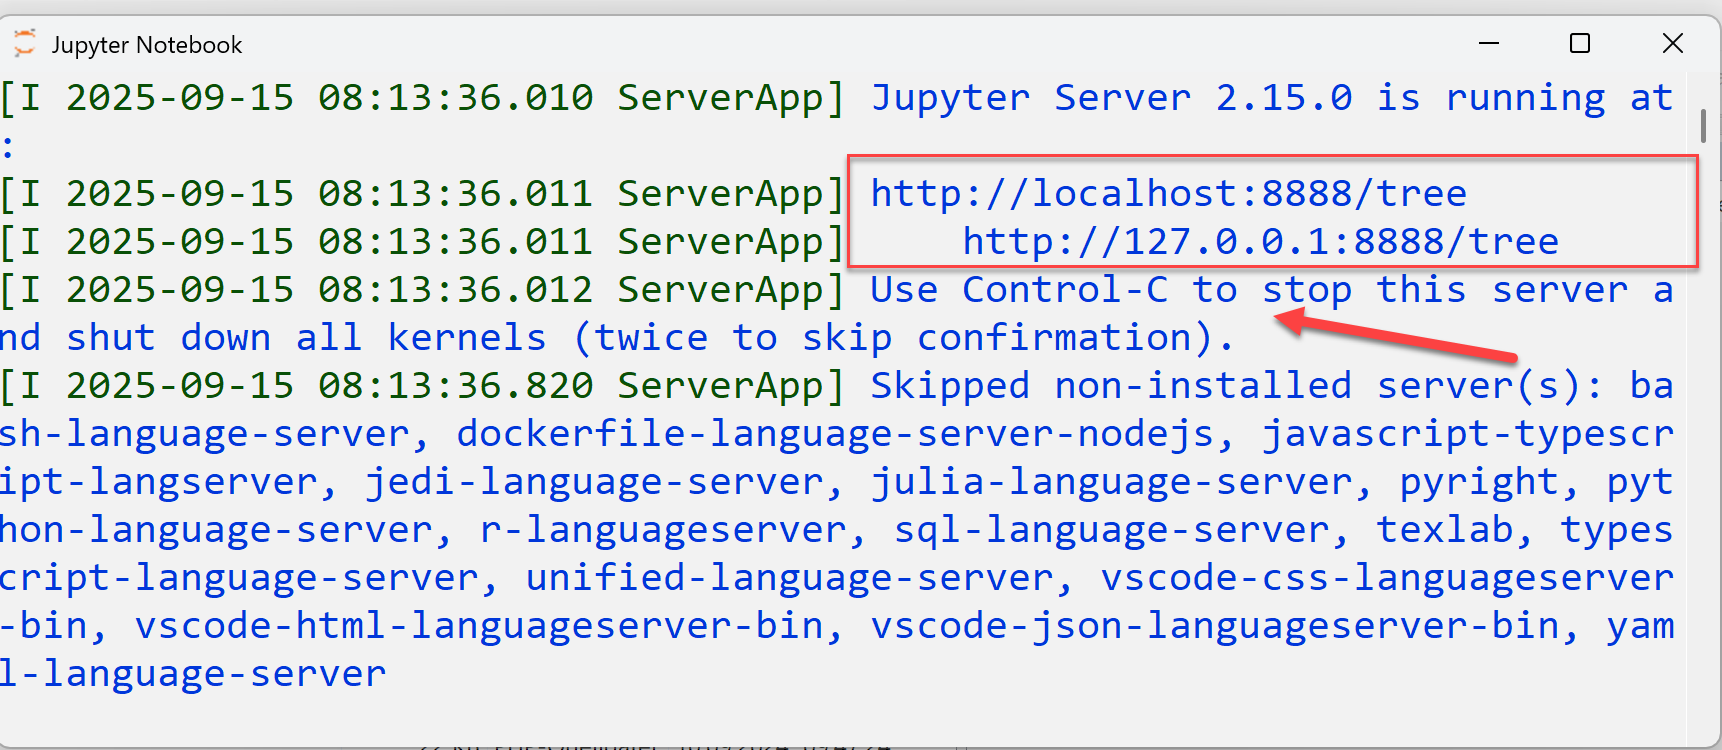1722x750 pixels.
Task: Click the text 'Jupyter Server 2.15.0 is running at'
Action: point(1272,98)
